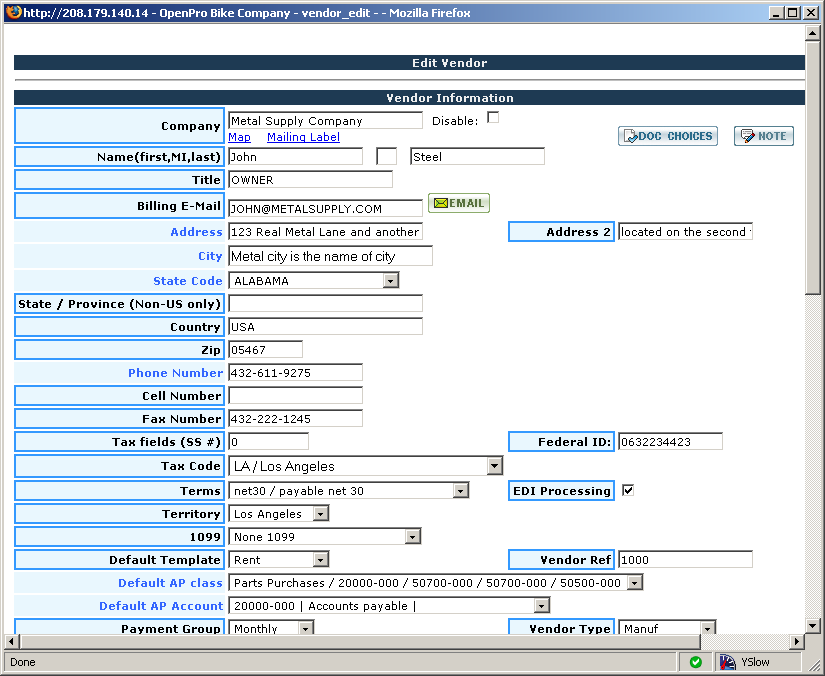Toggle the Disable vendor checkbox
This screenshot has width=825, height=676.
(x=492, y=118)
